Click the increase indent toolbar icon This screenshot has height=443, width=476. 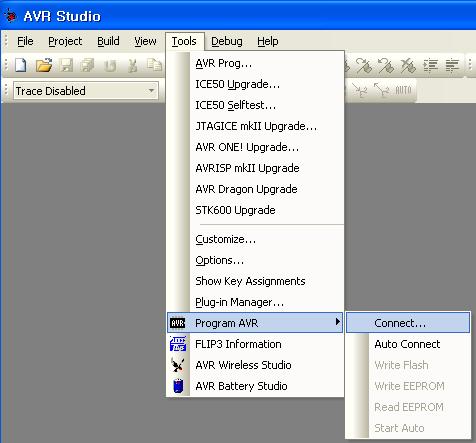pyautogui.click(x=430, y=65)
